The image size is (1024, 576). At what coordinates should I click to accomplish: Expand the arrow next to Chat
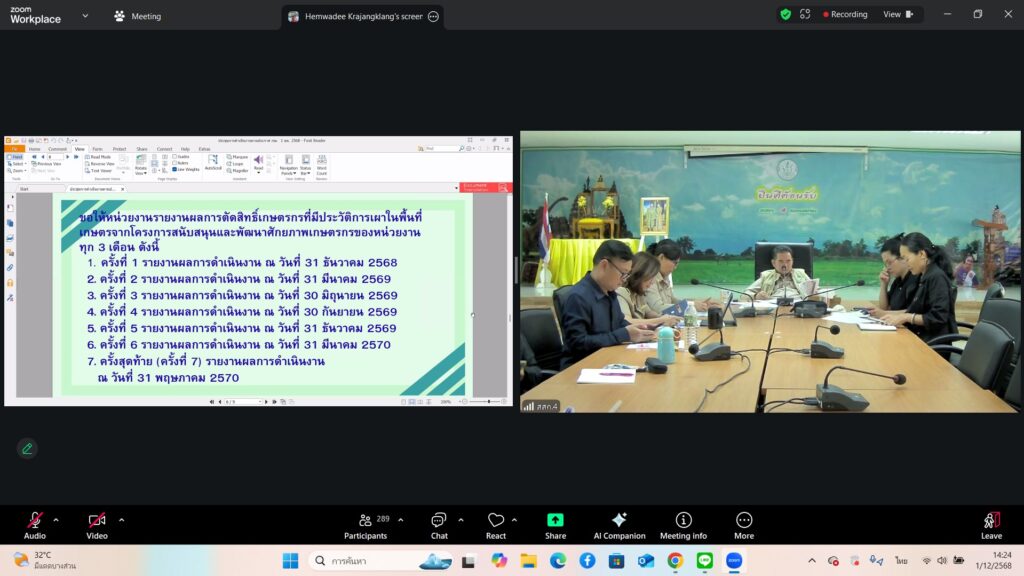461,519
